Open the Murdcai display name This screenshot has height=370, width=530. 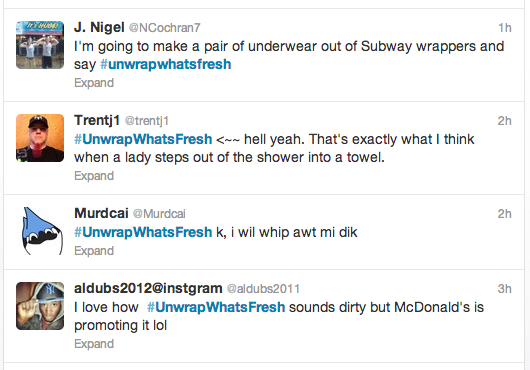[101, 213]
